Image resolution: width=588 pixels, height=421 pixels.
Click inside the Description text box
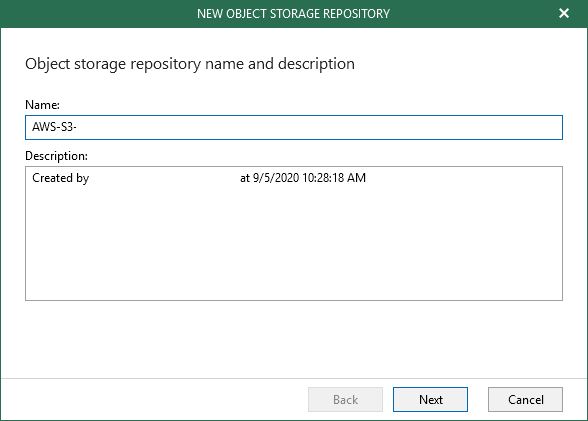[294, 233]
